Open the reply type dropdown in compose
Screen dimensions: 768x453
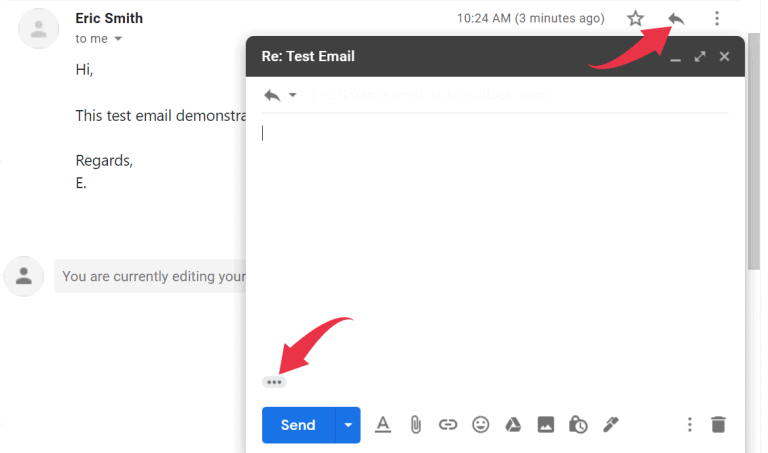coord(281,95)
